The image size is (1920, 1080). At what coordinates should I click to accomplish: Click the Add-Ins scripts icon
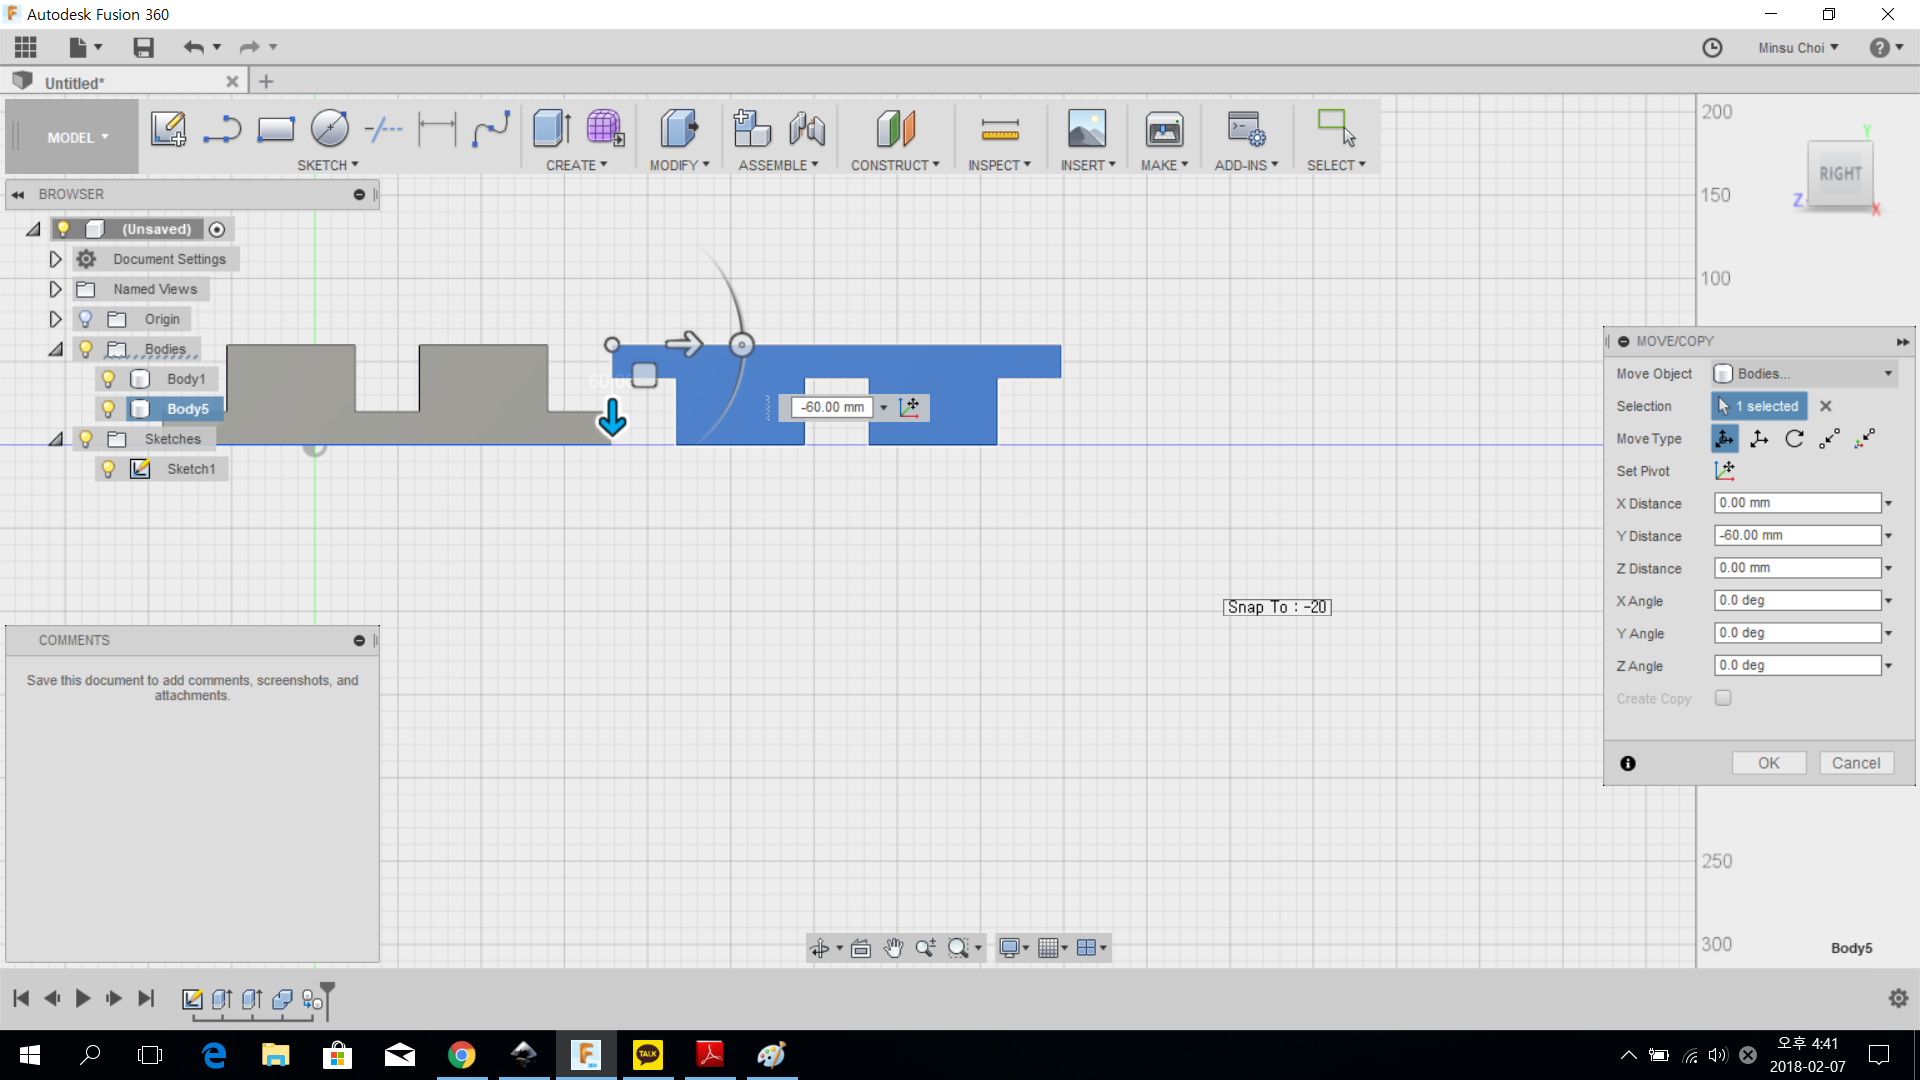tap(1246, 129)
